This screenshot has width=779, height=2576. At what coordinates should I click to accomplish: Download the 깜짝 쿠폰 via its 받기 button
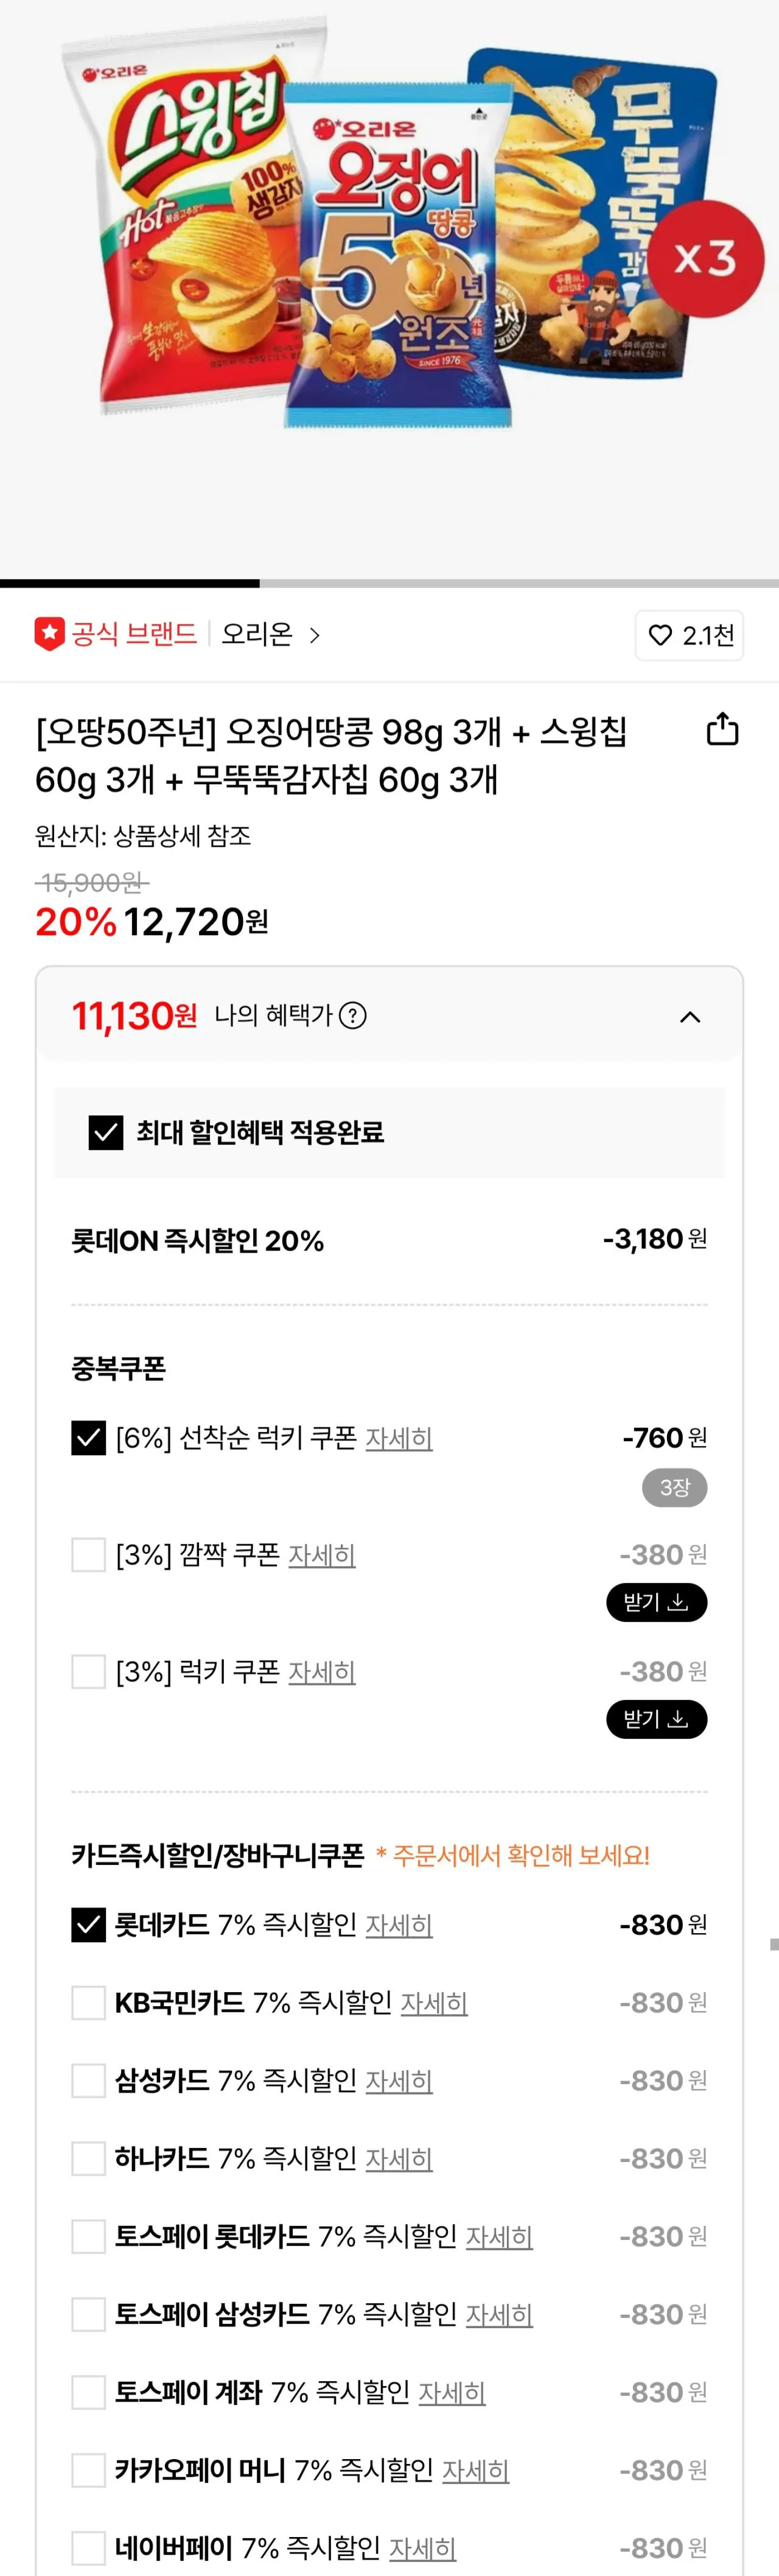click(x=656, y=1602)
